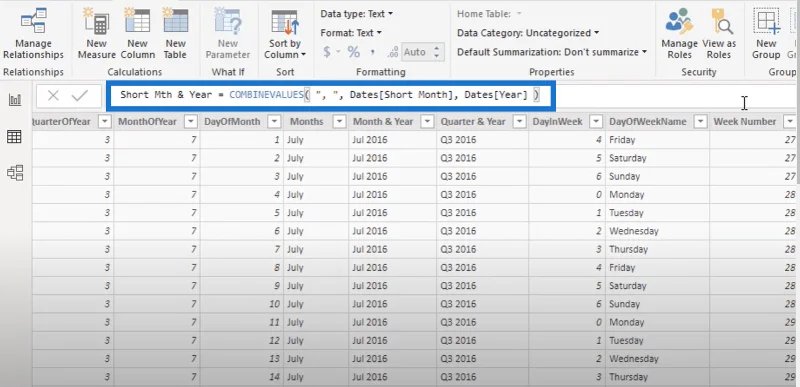The width and height of the screenshot is (800, 387).
Task: Open the Week Number column filter arrow
Action: [789, 121]
